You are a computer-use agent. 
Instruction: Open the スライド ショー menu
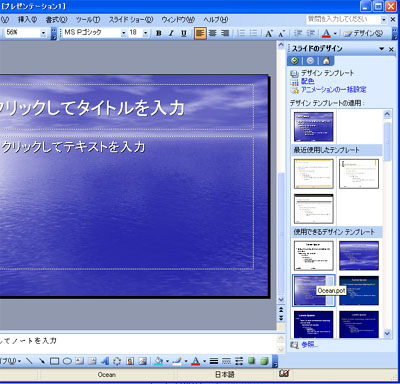pos(131,19)
